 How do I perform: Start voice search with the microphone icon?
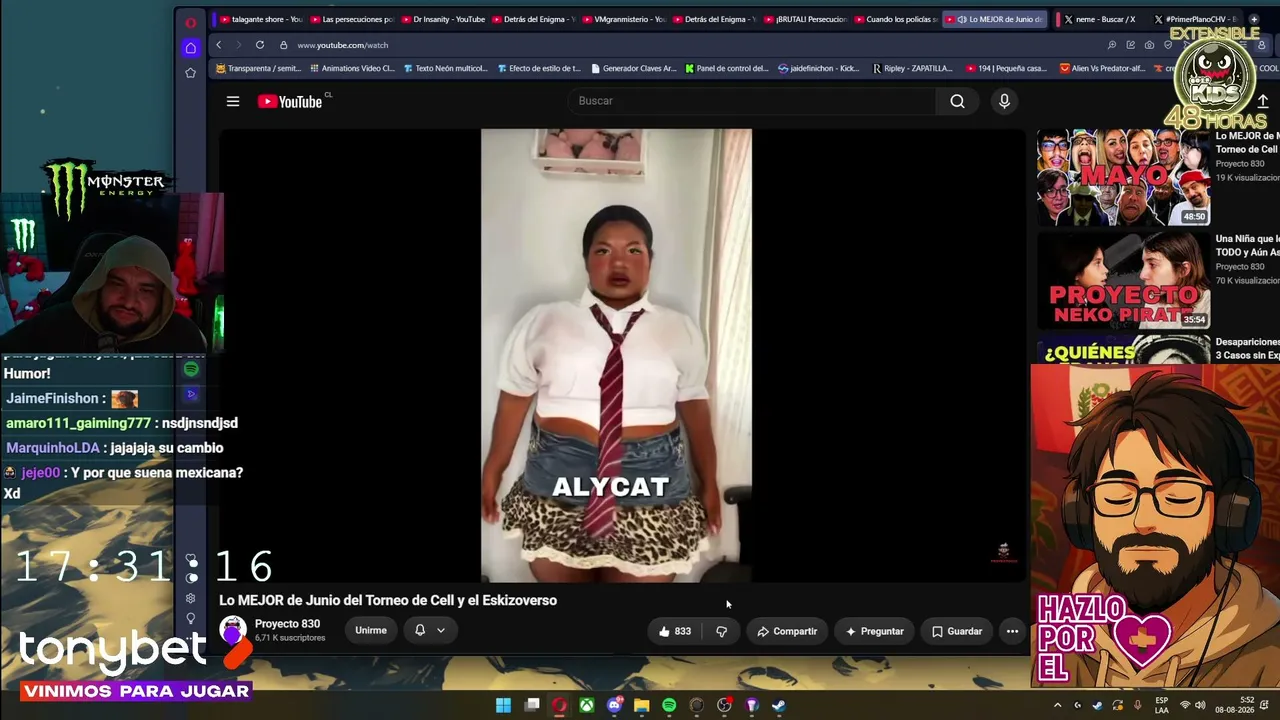click(x=1004, y=101)
